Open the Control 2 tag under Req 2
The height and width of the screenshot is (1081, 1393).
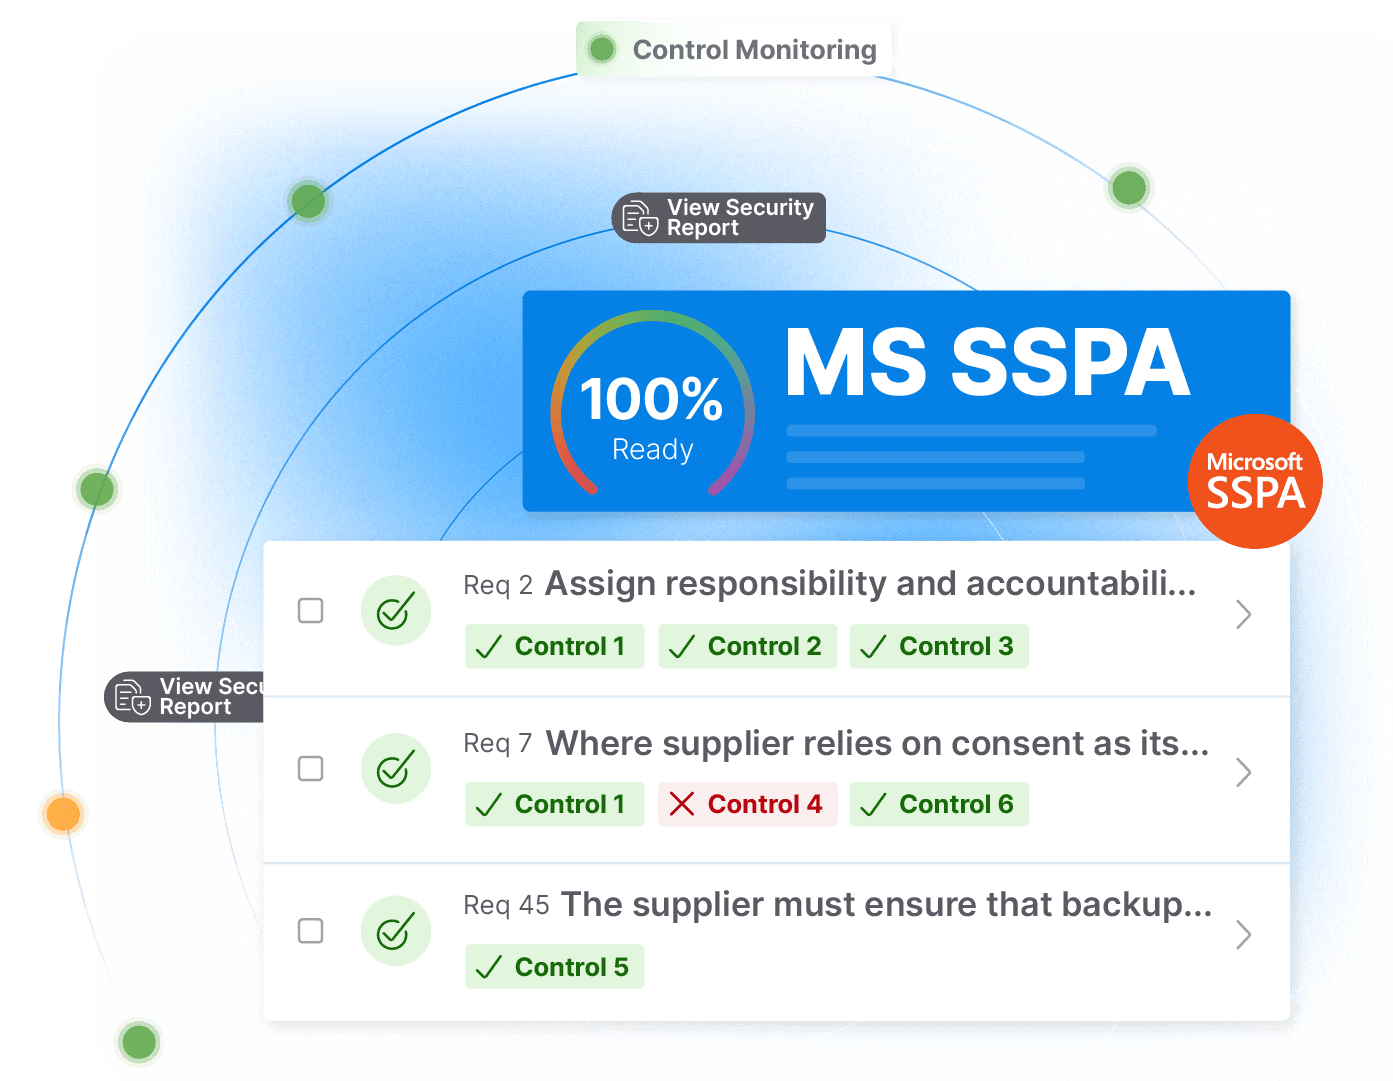pos(747,646)
